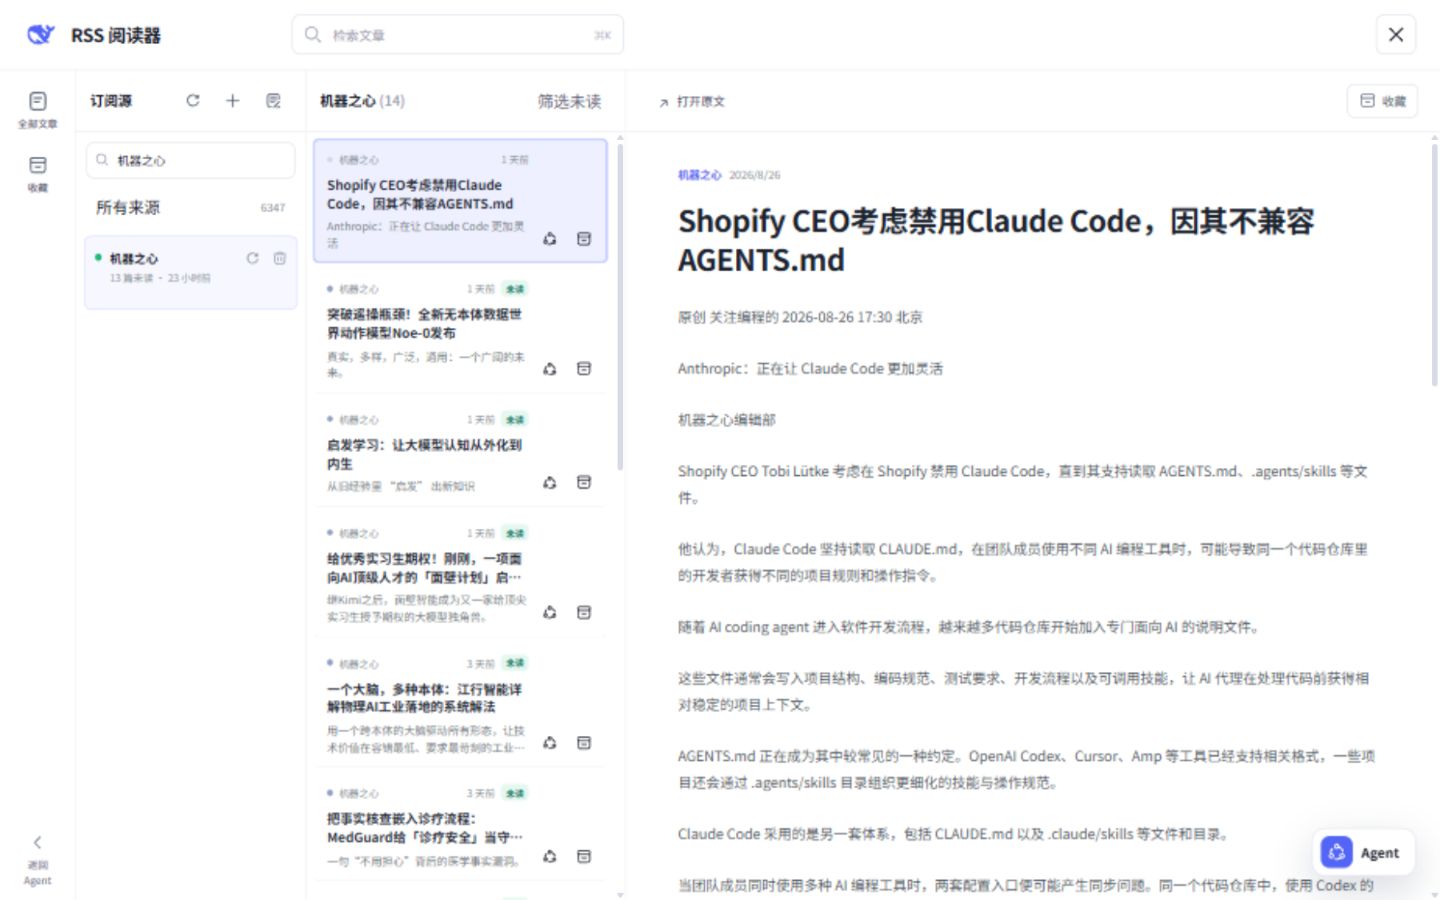
Task: Archive the 一个大脑，多种本体 article card
Action: tap(584, 743)
